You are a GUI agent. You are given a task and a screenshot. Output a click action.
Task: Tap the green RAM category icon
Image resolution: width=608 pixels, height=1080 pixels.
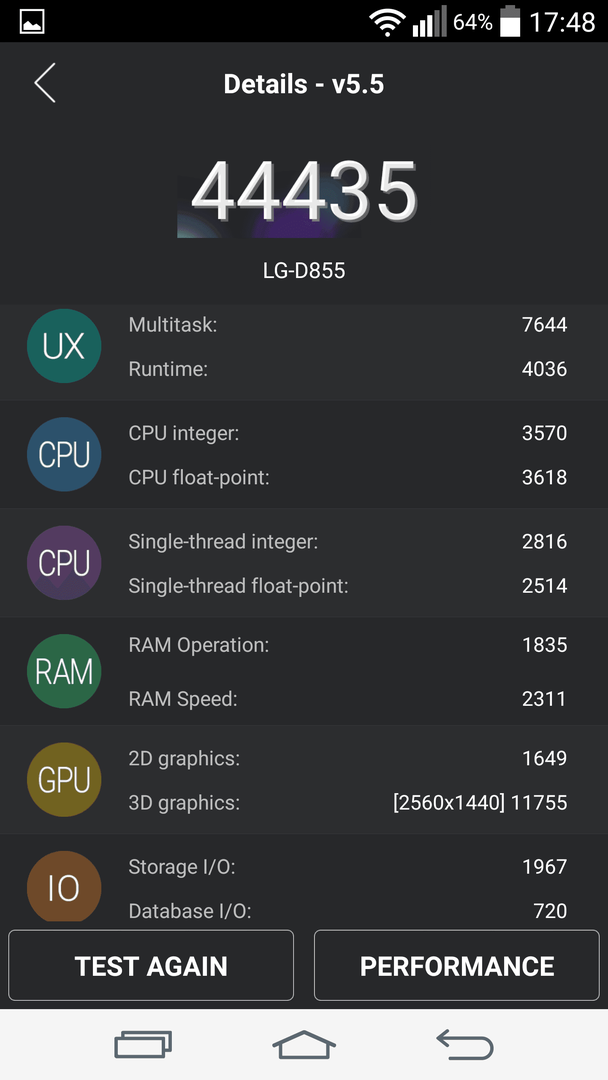[64, 672]
